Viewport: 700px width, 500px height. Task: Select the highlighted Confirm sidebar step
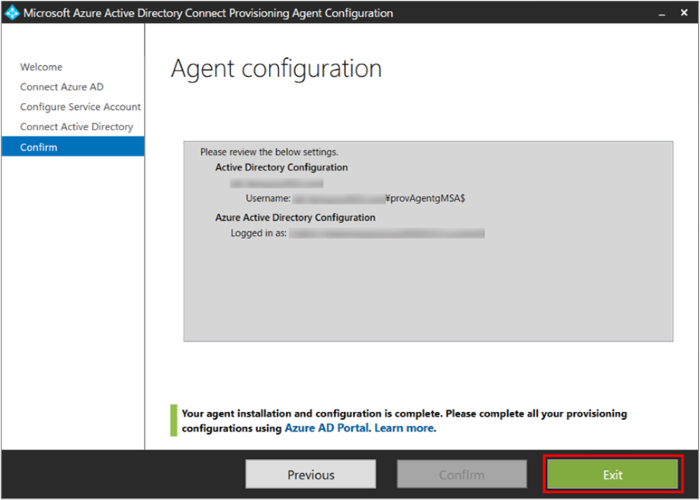pos(73,147)
